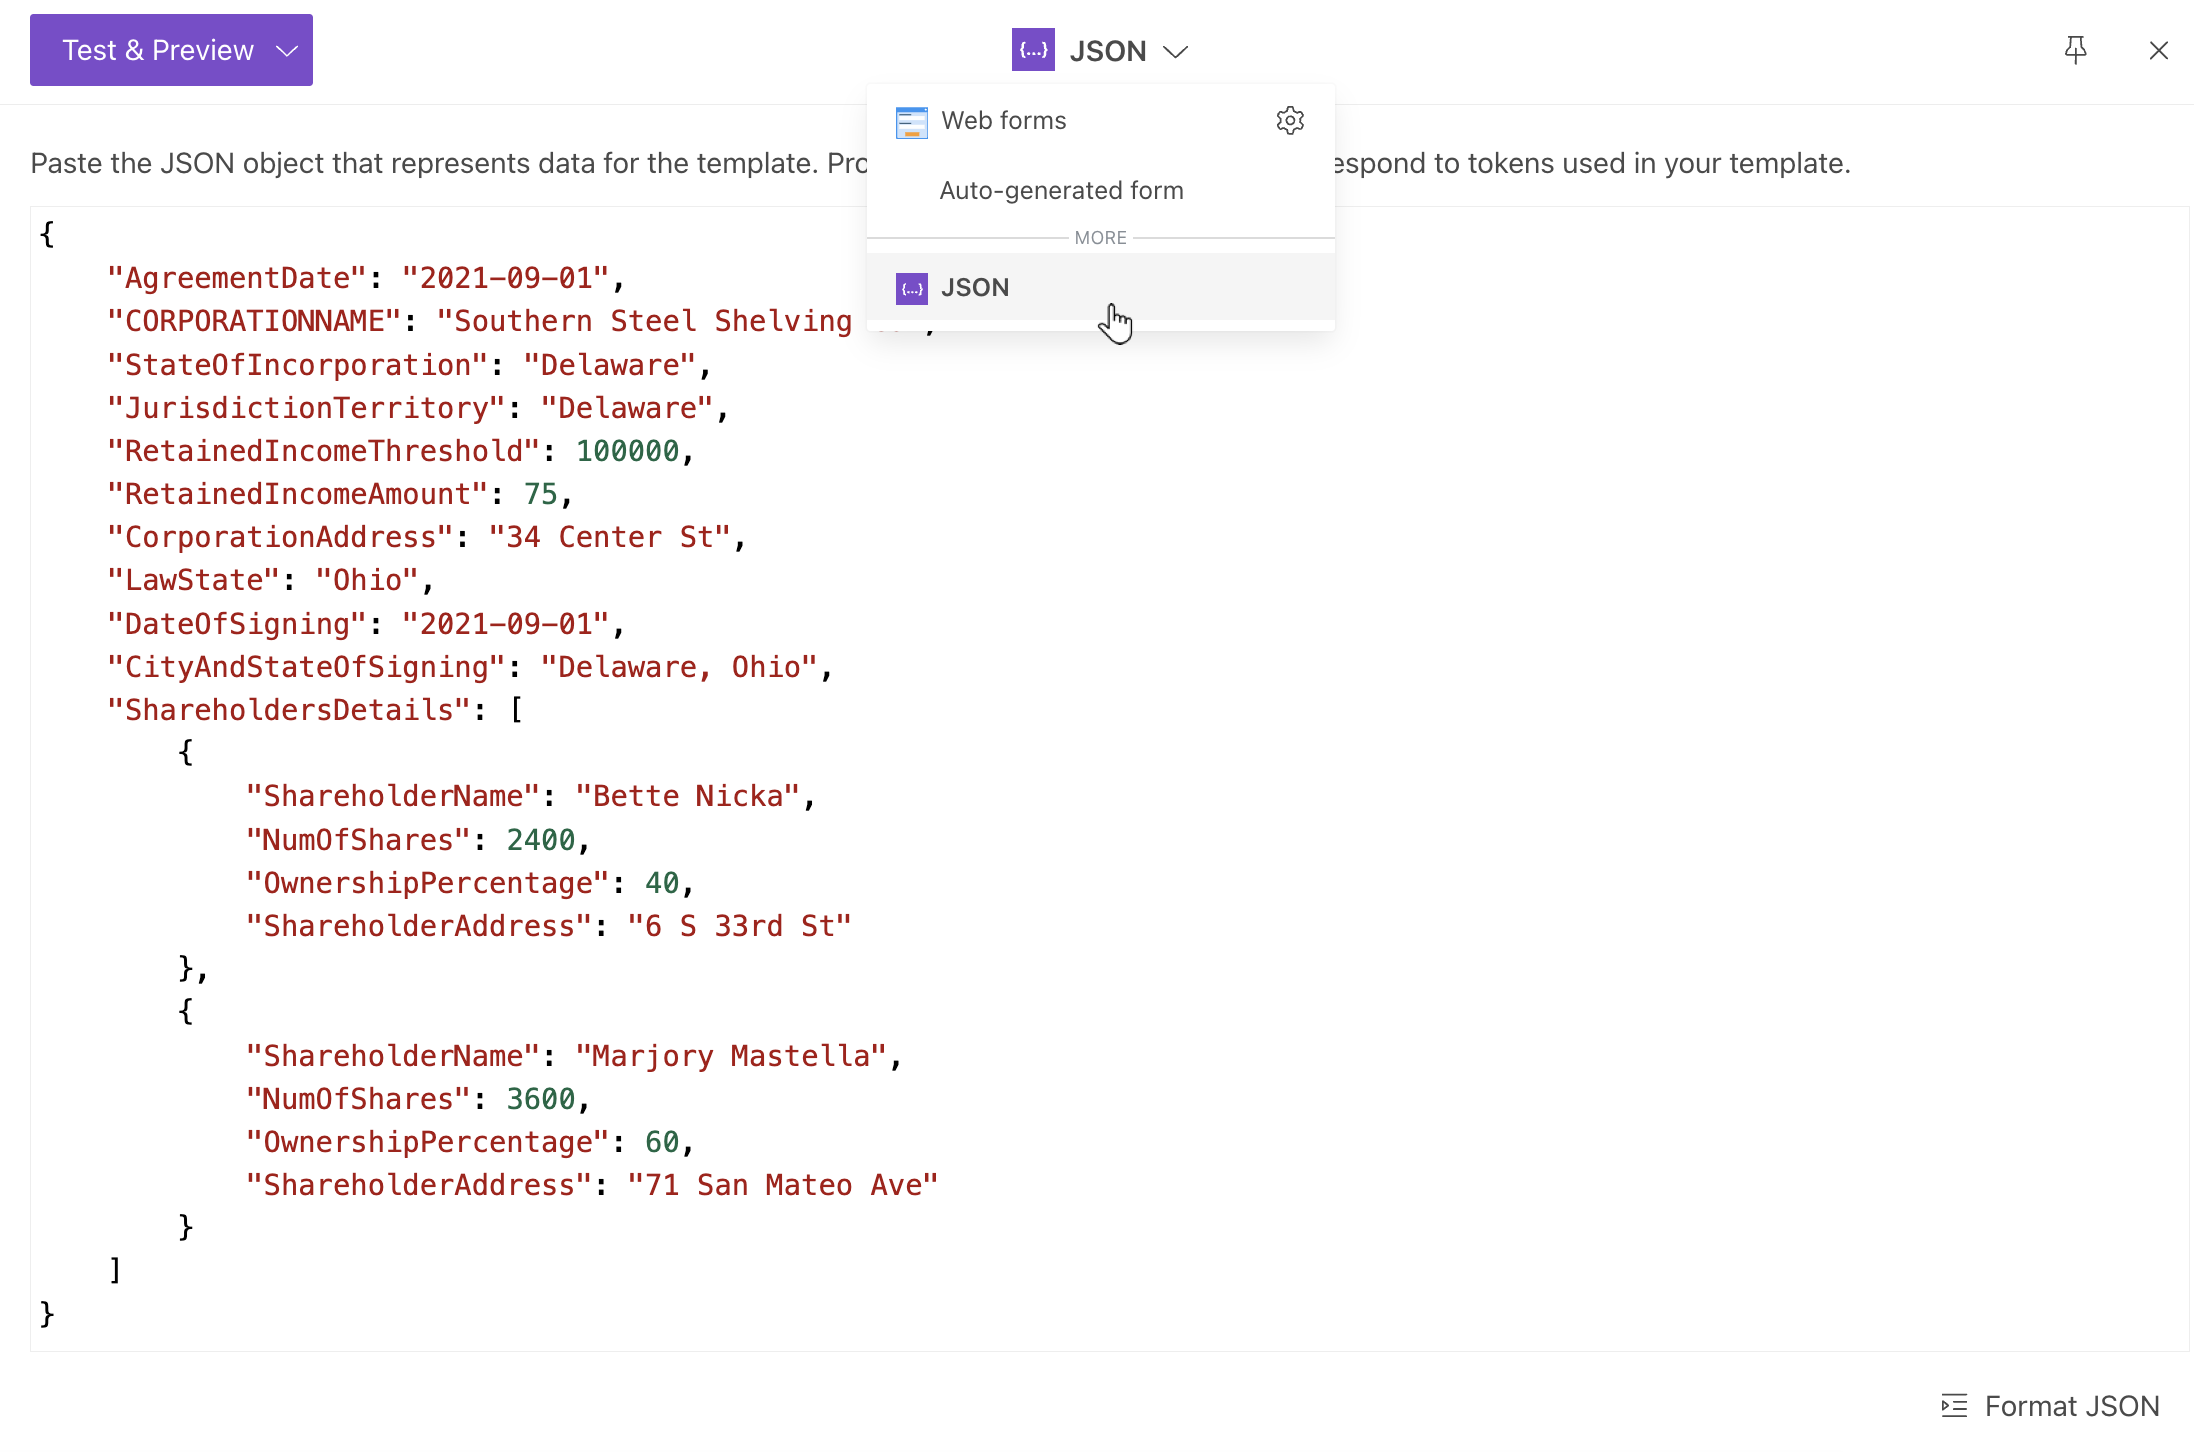Click the purple JSON braces icon in the header
The width and height of the screenshot is (2194, 1452).
1033,50
